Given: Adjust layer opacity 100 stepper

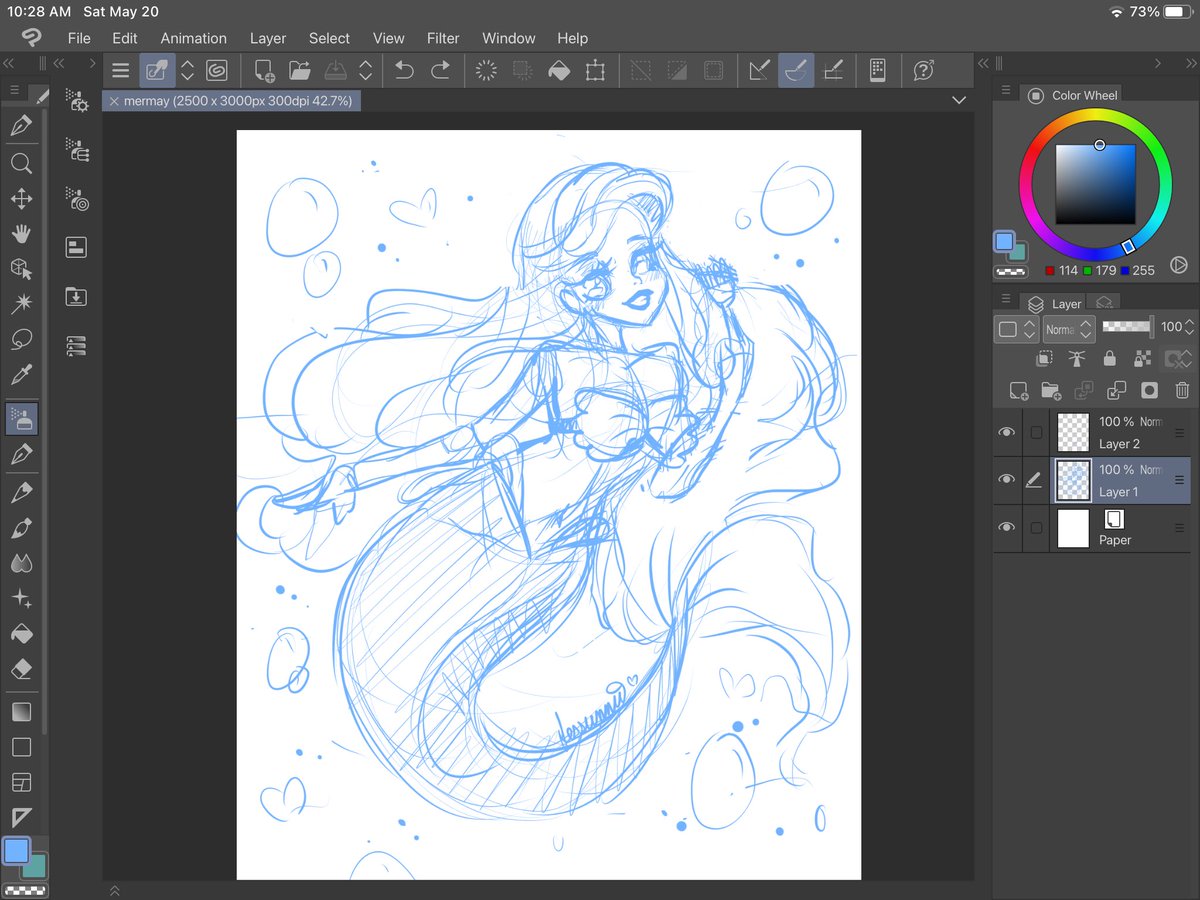Looking at the screenshot, I should click(x=1189, y=327).
